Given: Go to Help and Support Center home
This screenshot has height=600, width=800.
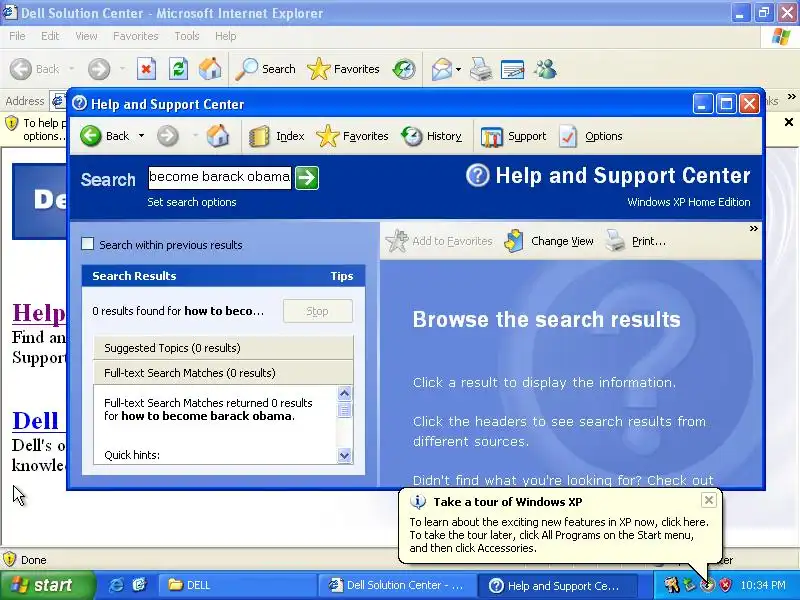Looking at the screenshot, I should point(218,136).
